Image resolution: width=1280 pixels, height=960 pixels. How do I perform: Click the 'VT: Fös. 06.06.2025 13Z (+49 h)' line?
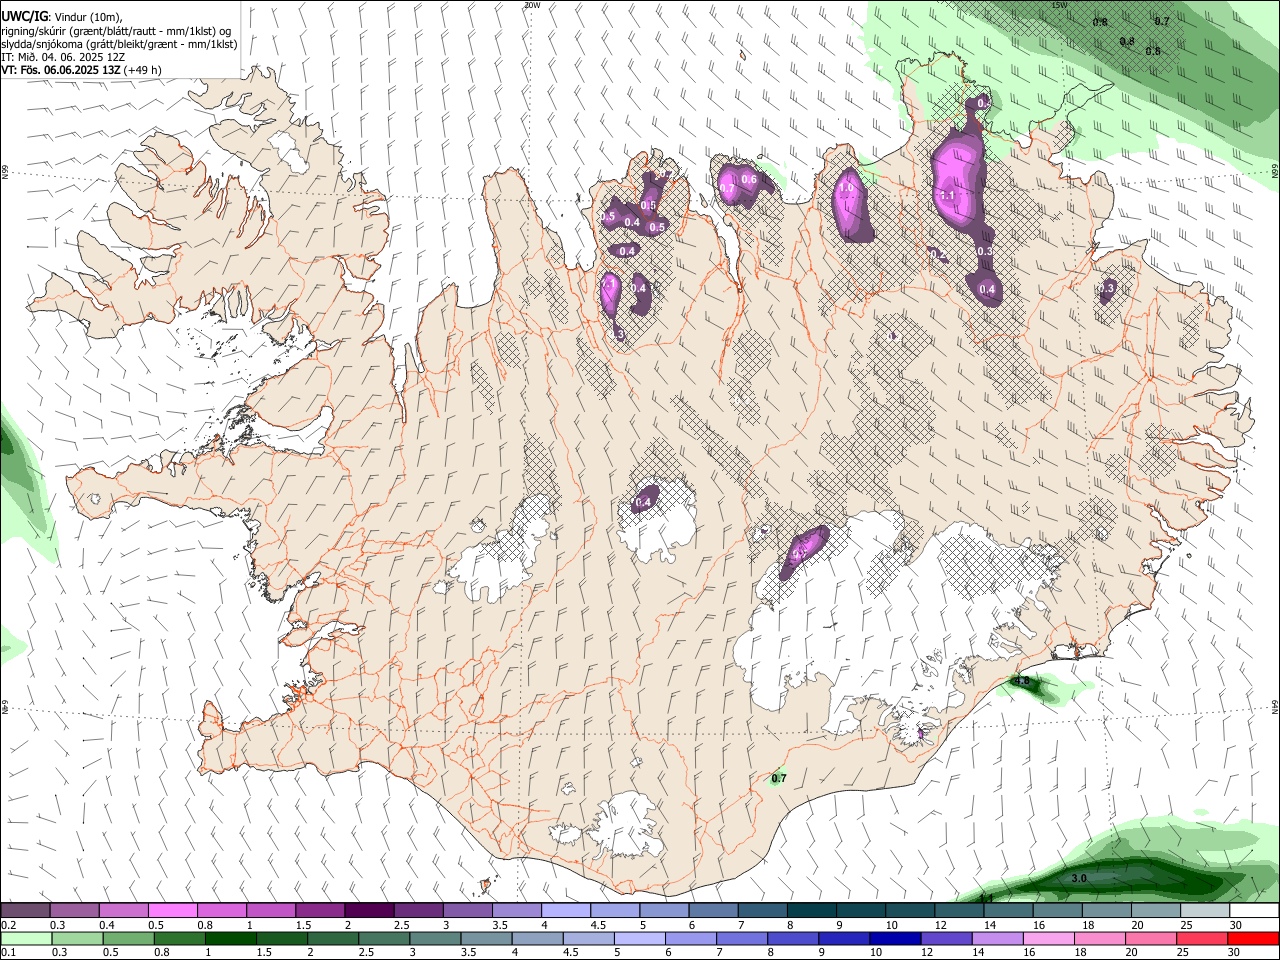82,70
